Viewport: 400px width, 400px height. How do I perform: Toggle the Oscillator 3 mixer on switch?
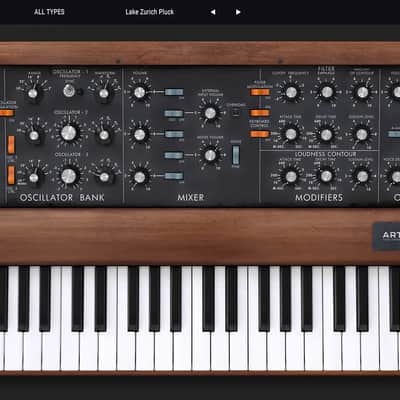tap(174, 176)
